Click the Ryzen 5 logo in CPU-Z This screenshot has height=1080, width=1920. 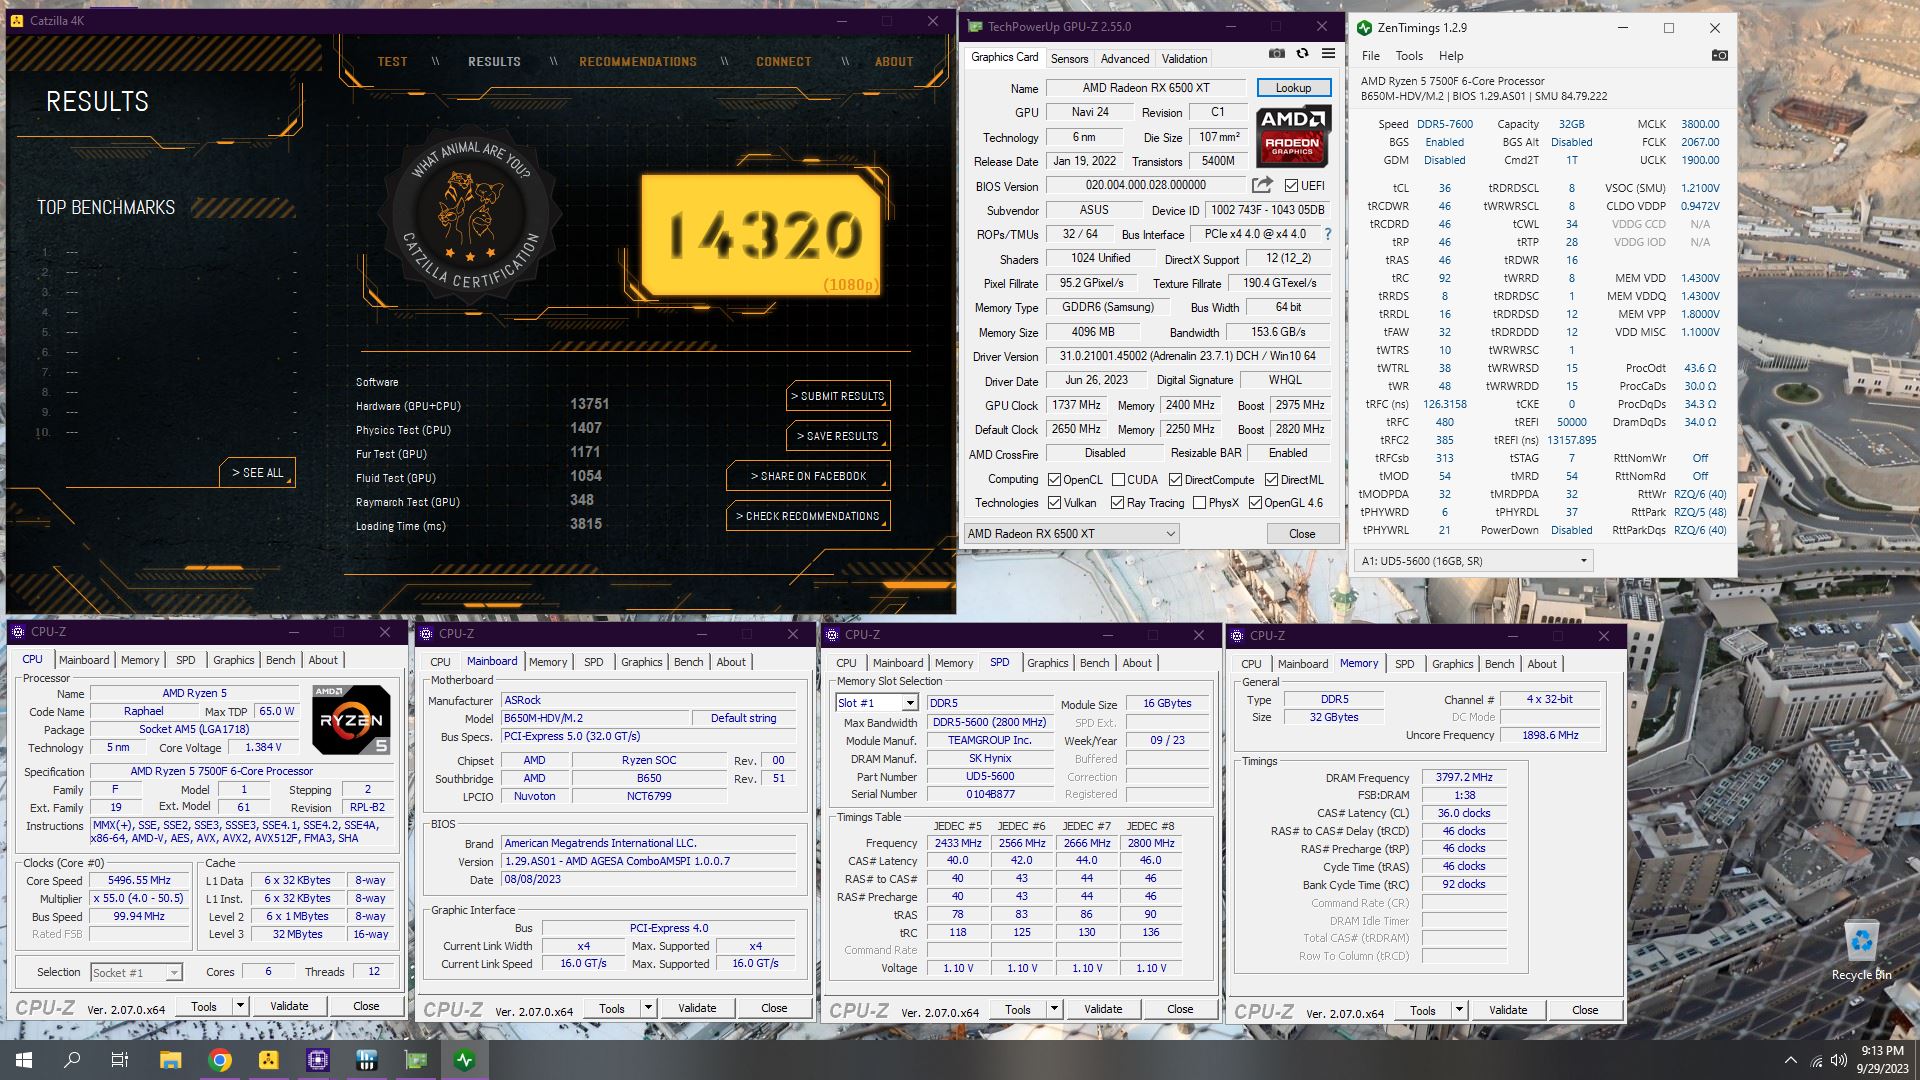click(351, 719)
